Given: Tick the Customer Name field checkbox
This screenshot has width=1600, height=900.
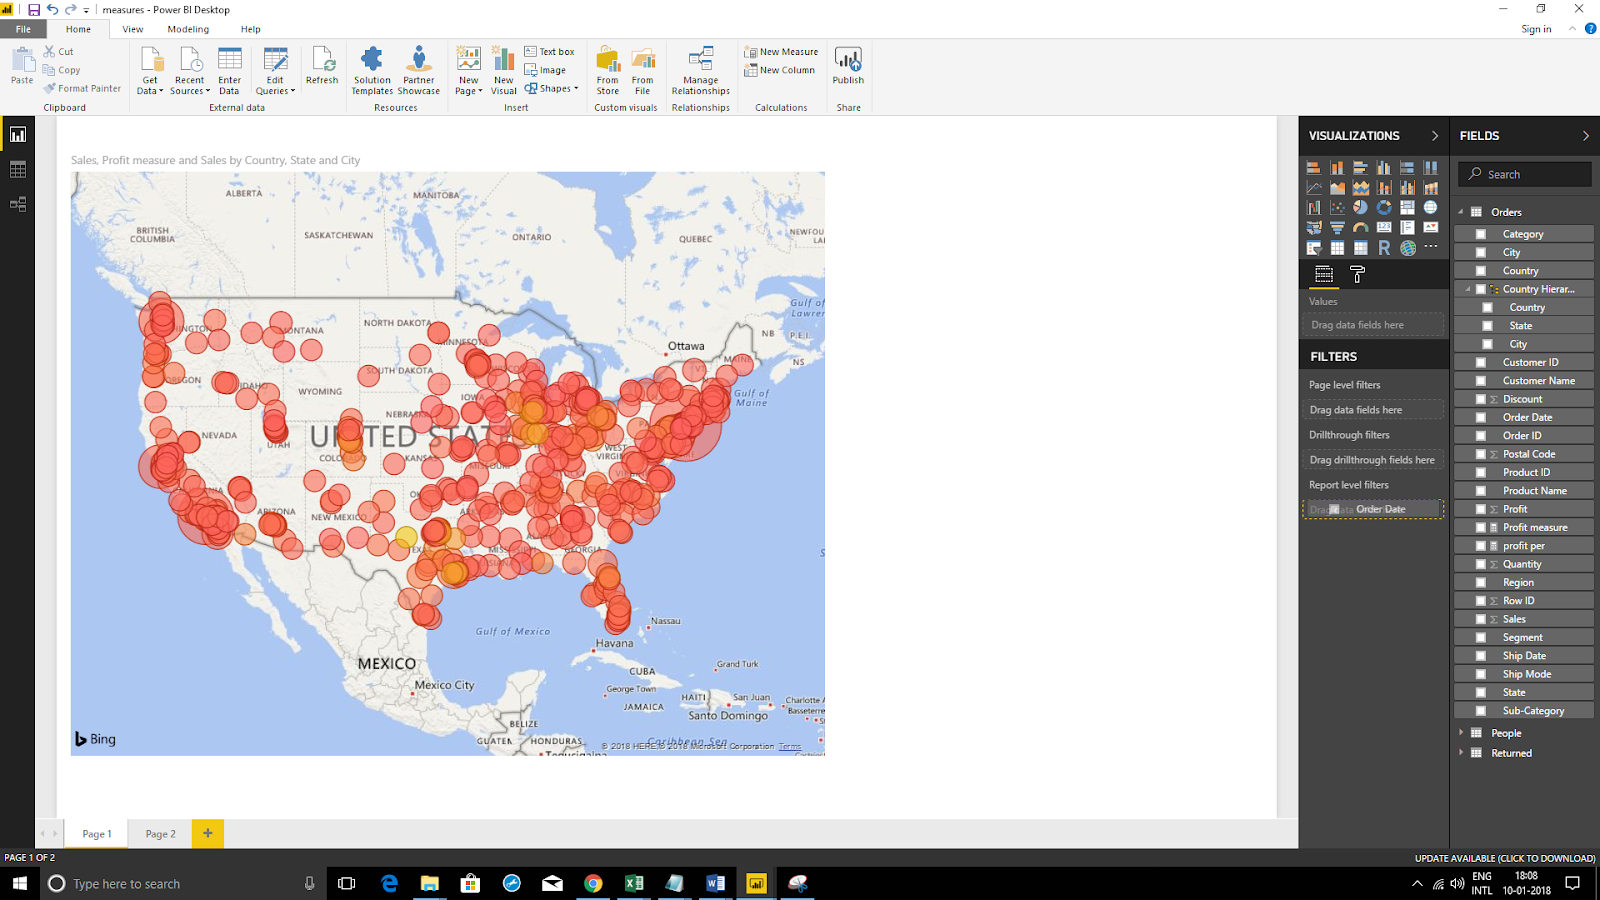Looking at the screenshot, I should click(1481, 381).
